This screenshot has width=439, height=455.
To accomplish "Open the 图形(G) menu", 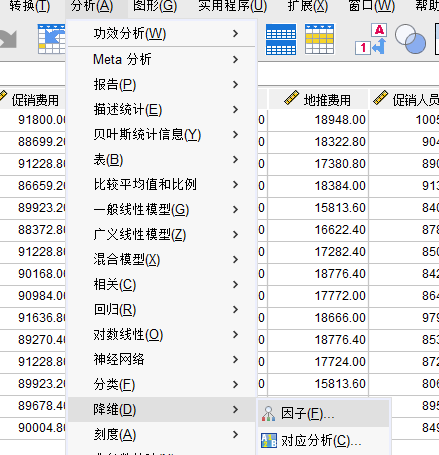I will (x=155, y=6).
